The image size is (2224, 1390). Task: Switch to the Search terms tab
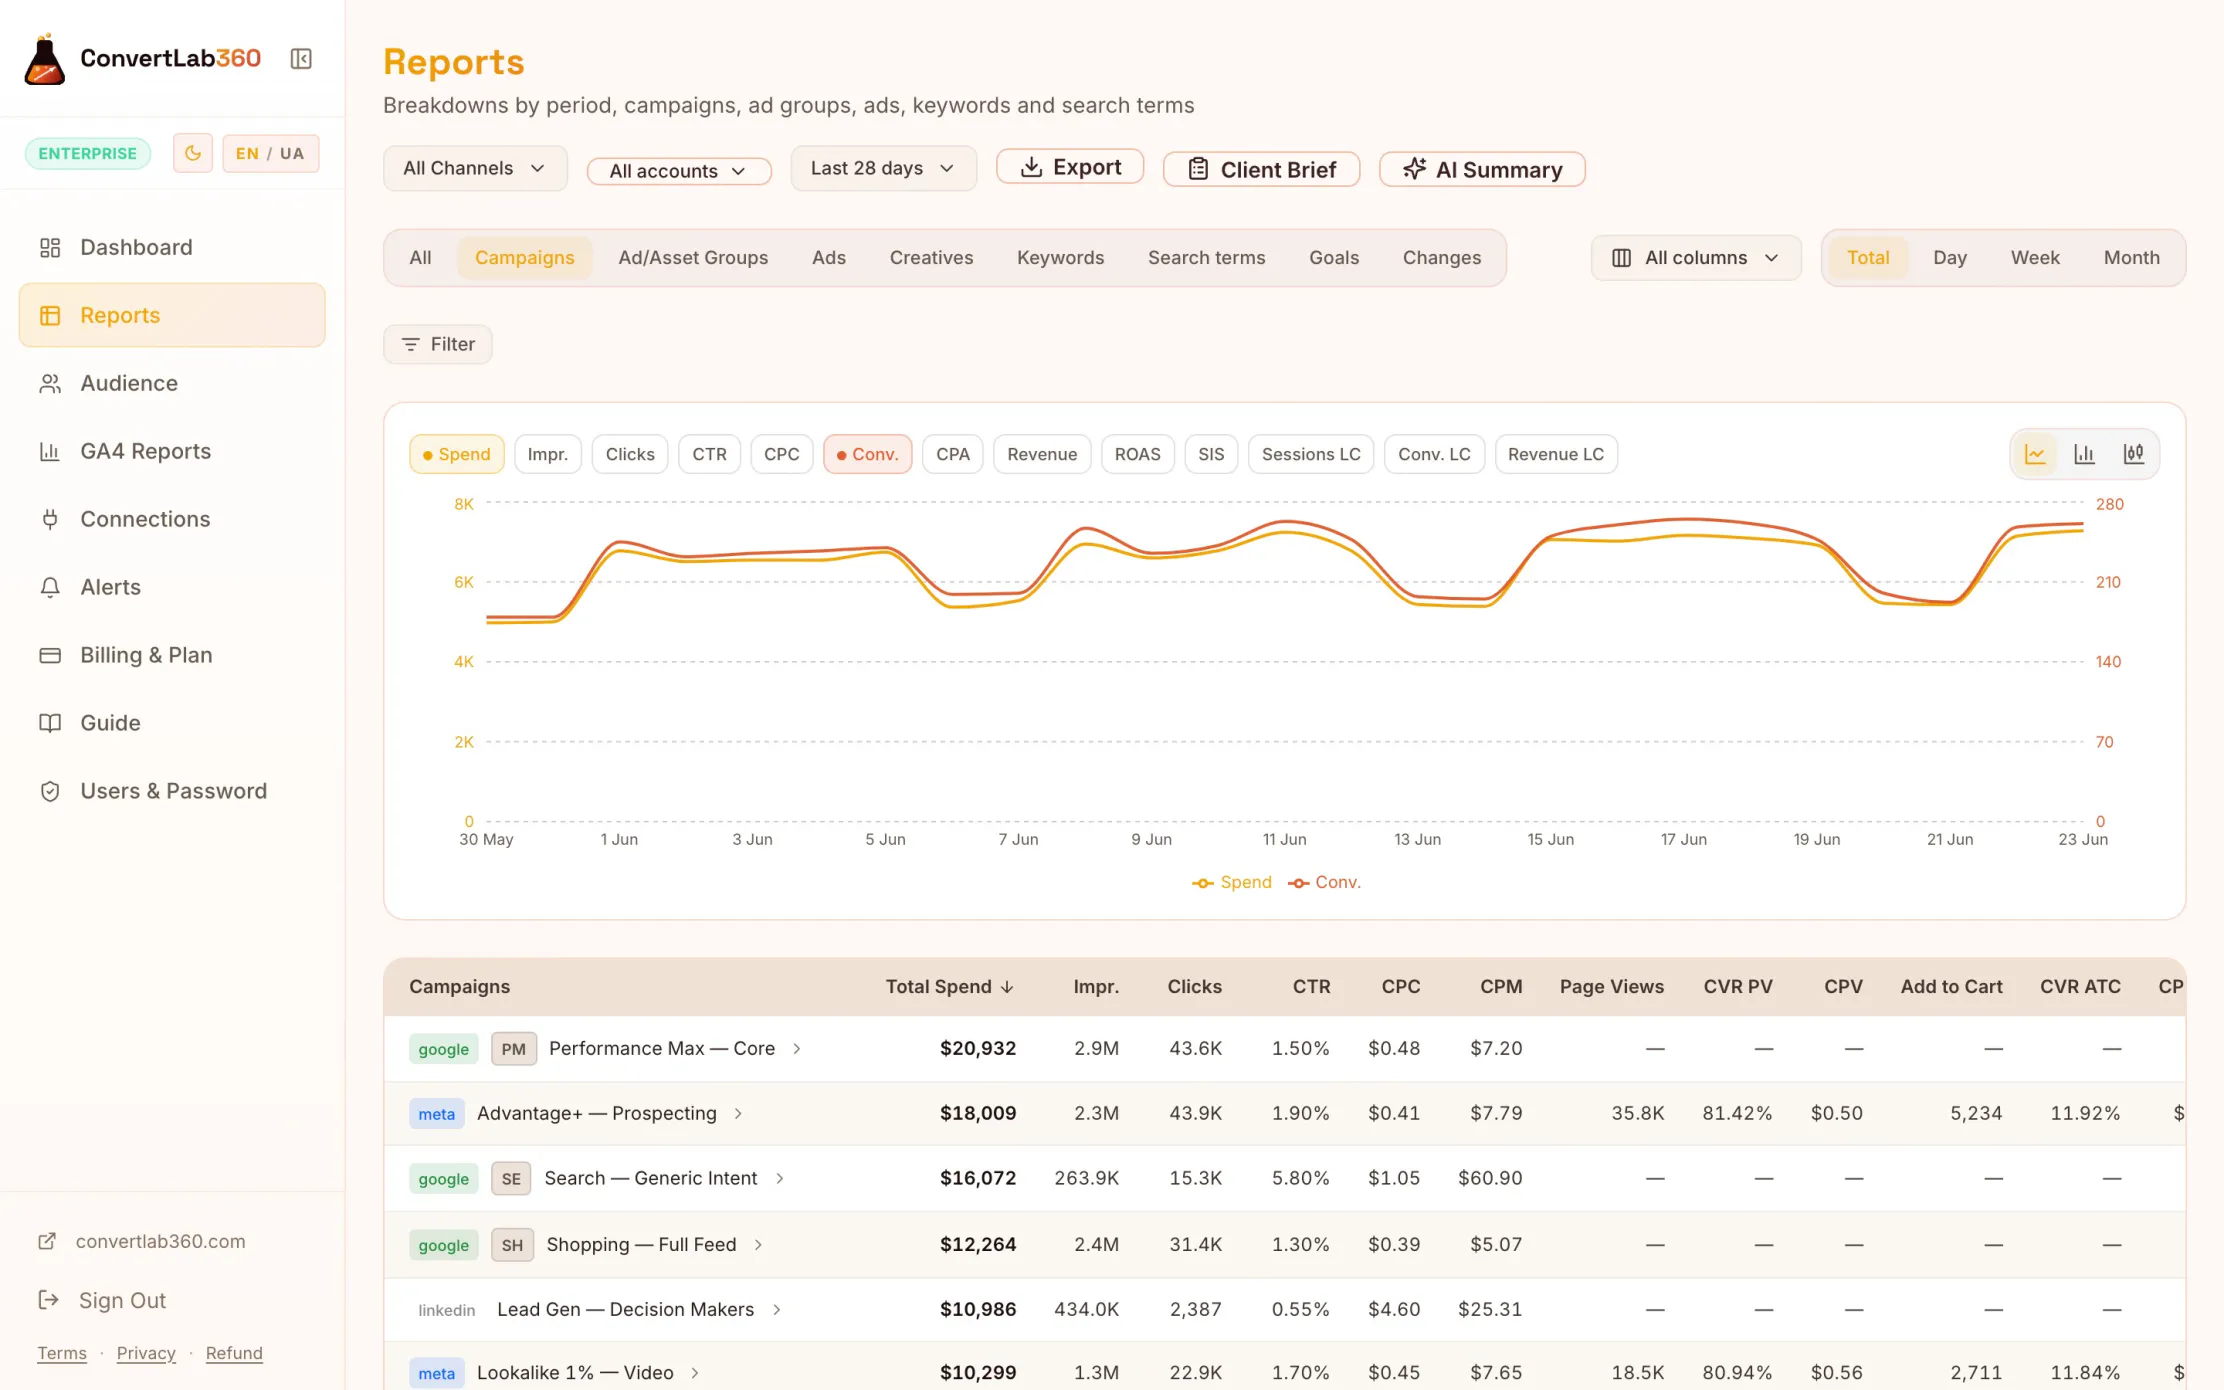pyautogui.click(x=1206, y=258)
